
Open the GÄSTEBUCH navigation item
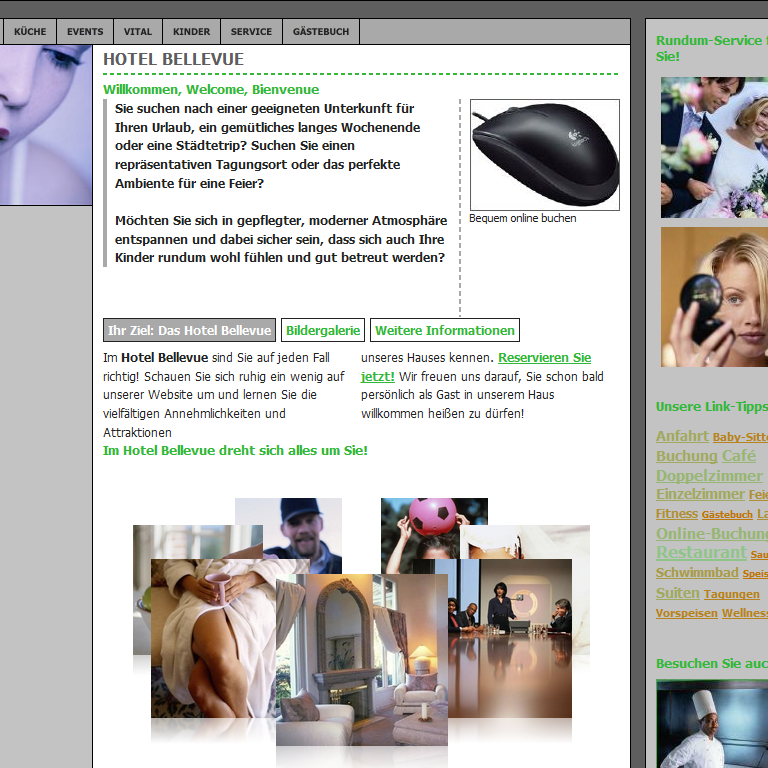click(x=321, y=32)
